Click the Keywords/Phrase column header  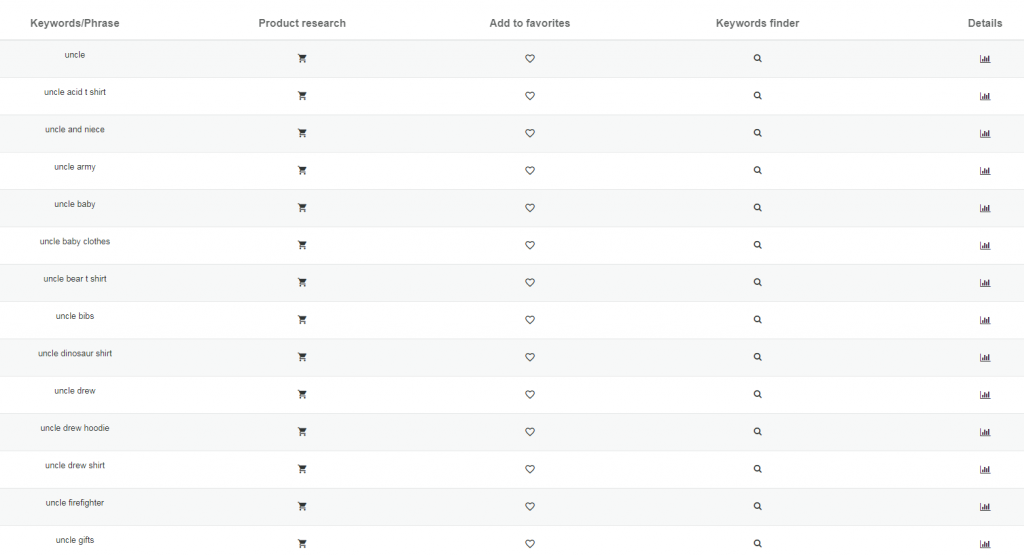click(74, 24)
